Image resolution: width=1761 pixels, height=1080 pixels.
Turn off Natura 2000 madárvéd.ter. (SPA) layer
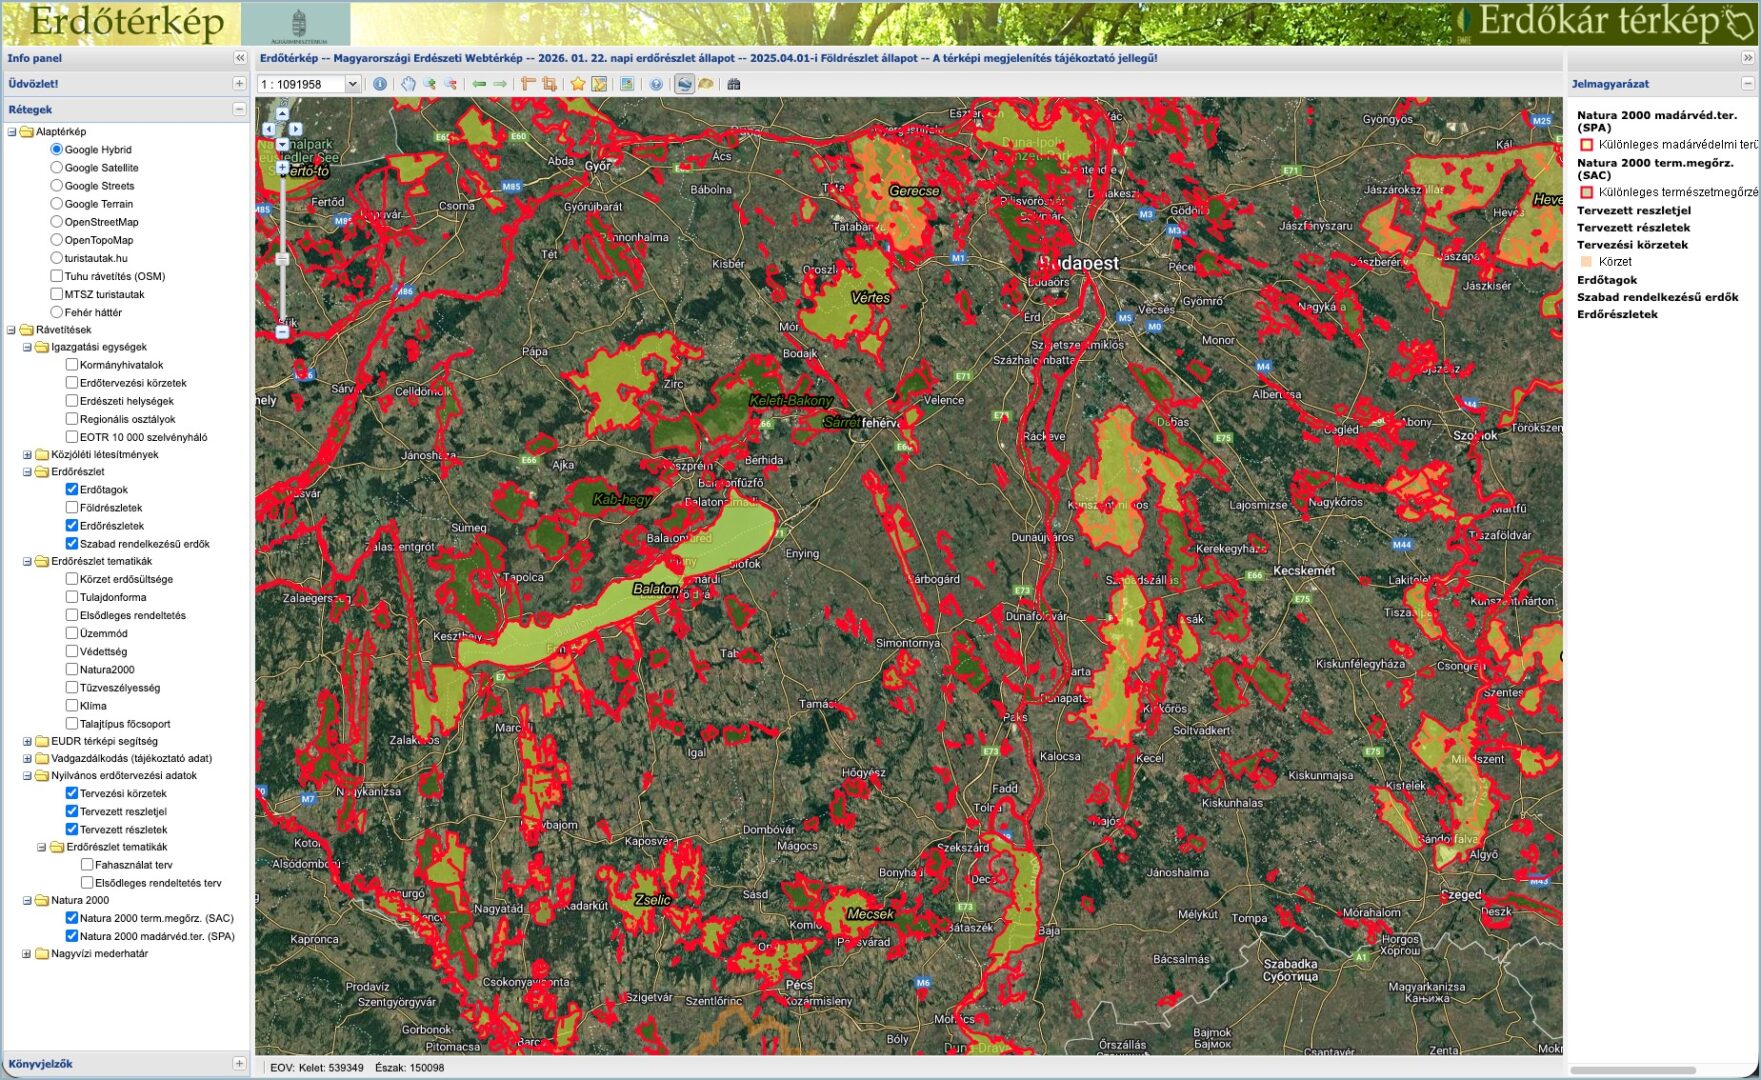coord(72,936)
